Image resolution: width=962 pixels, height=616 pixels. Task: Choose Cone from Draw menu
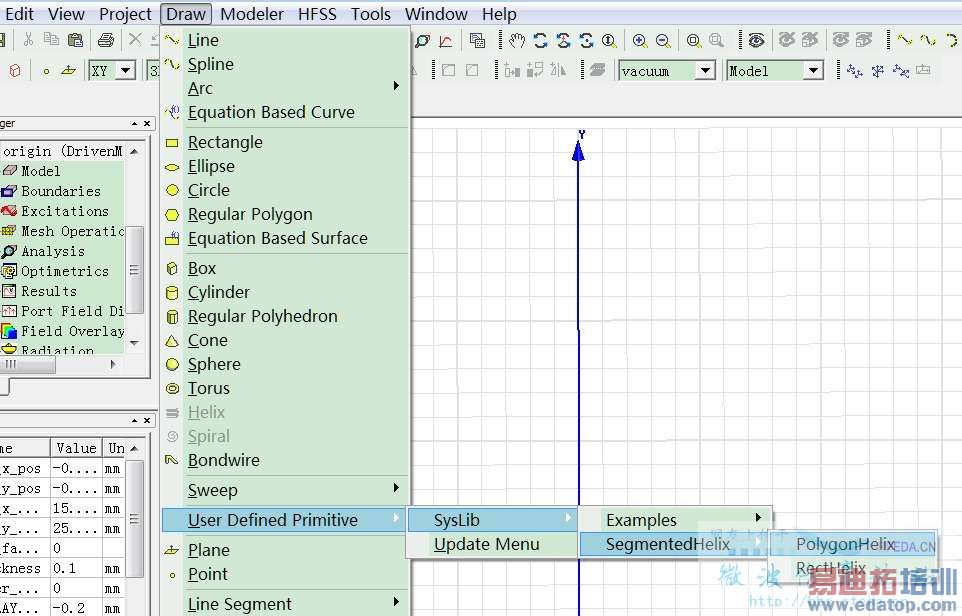point(285,340)
